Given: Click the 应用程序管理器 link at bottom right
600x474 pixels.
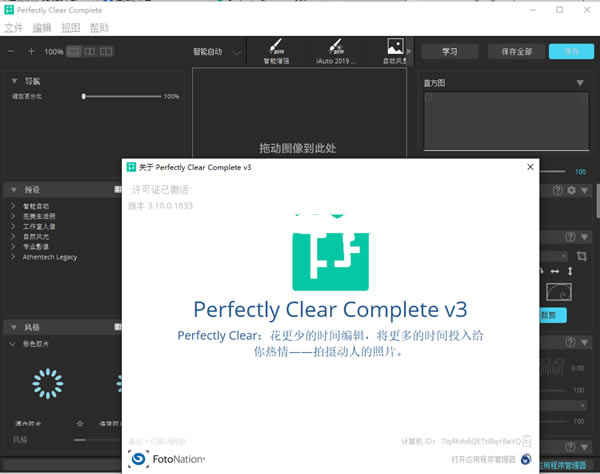Looking at the screenshot, I should point(562,465).
